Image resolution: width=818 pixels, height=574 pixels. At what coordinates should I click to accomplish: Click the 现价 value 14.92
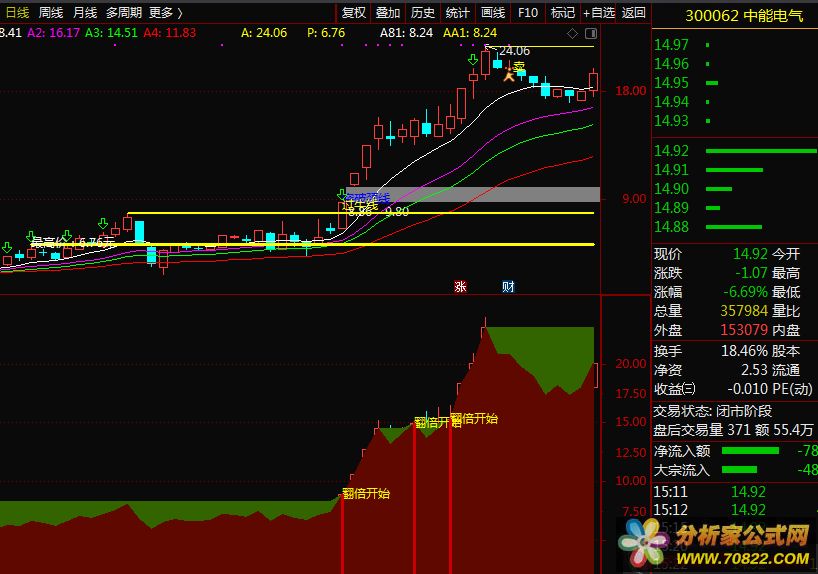point(750,254)
